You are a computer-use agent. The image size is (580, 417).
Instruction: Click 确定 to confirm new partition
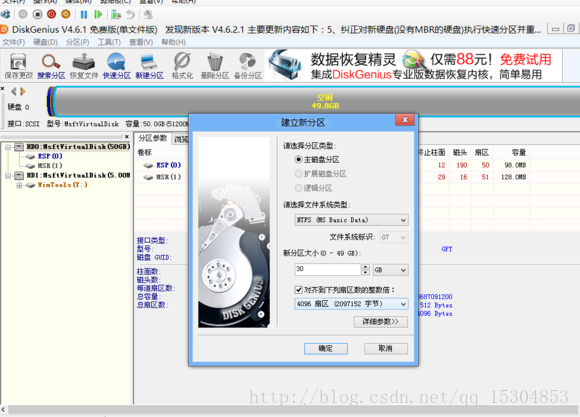(326, 348)
